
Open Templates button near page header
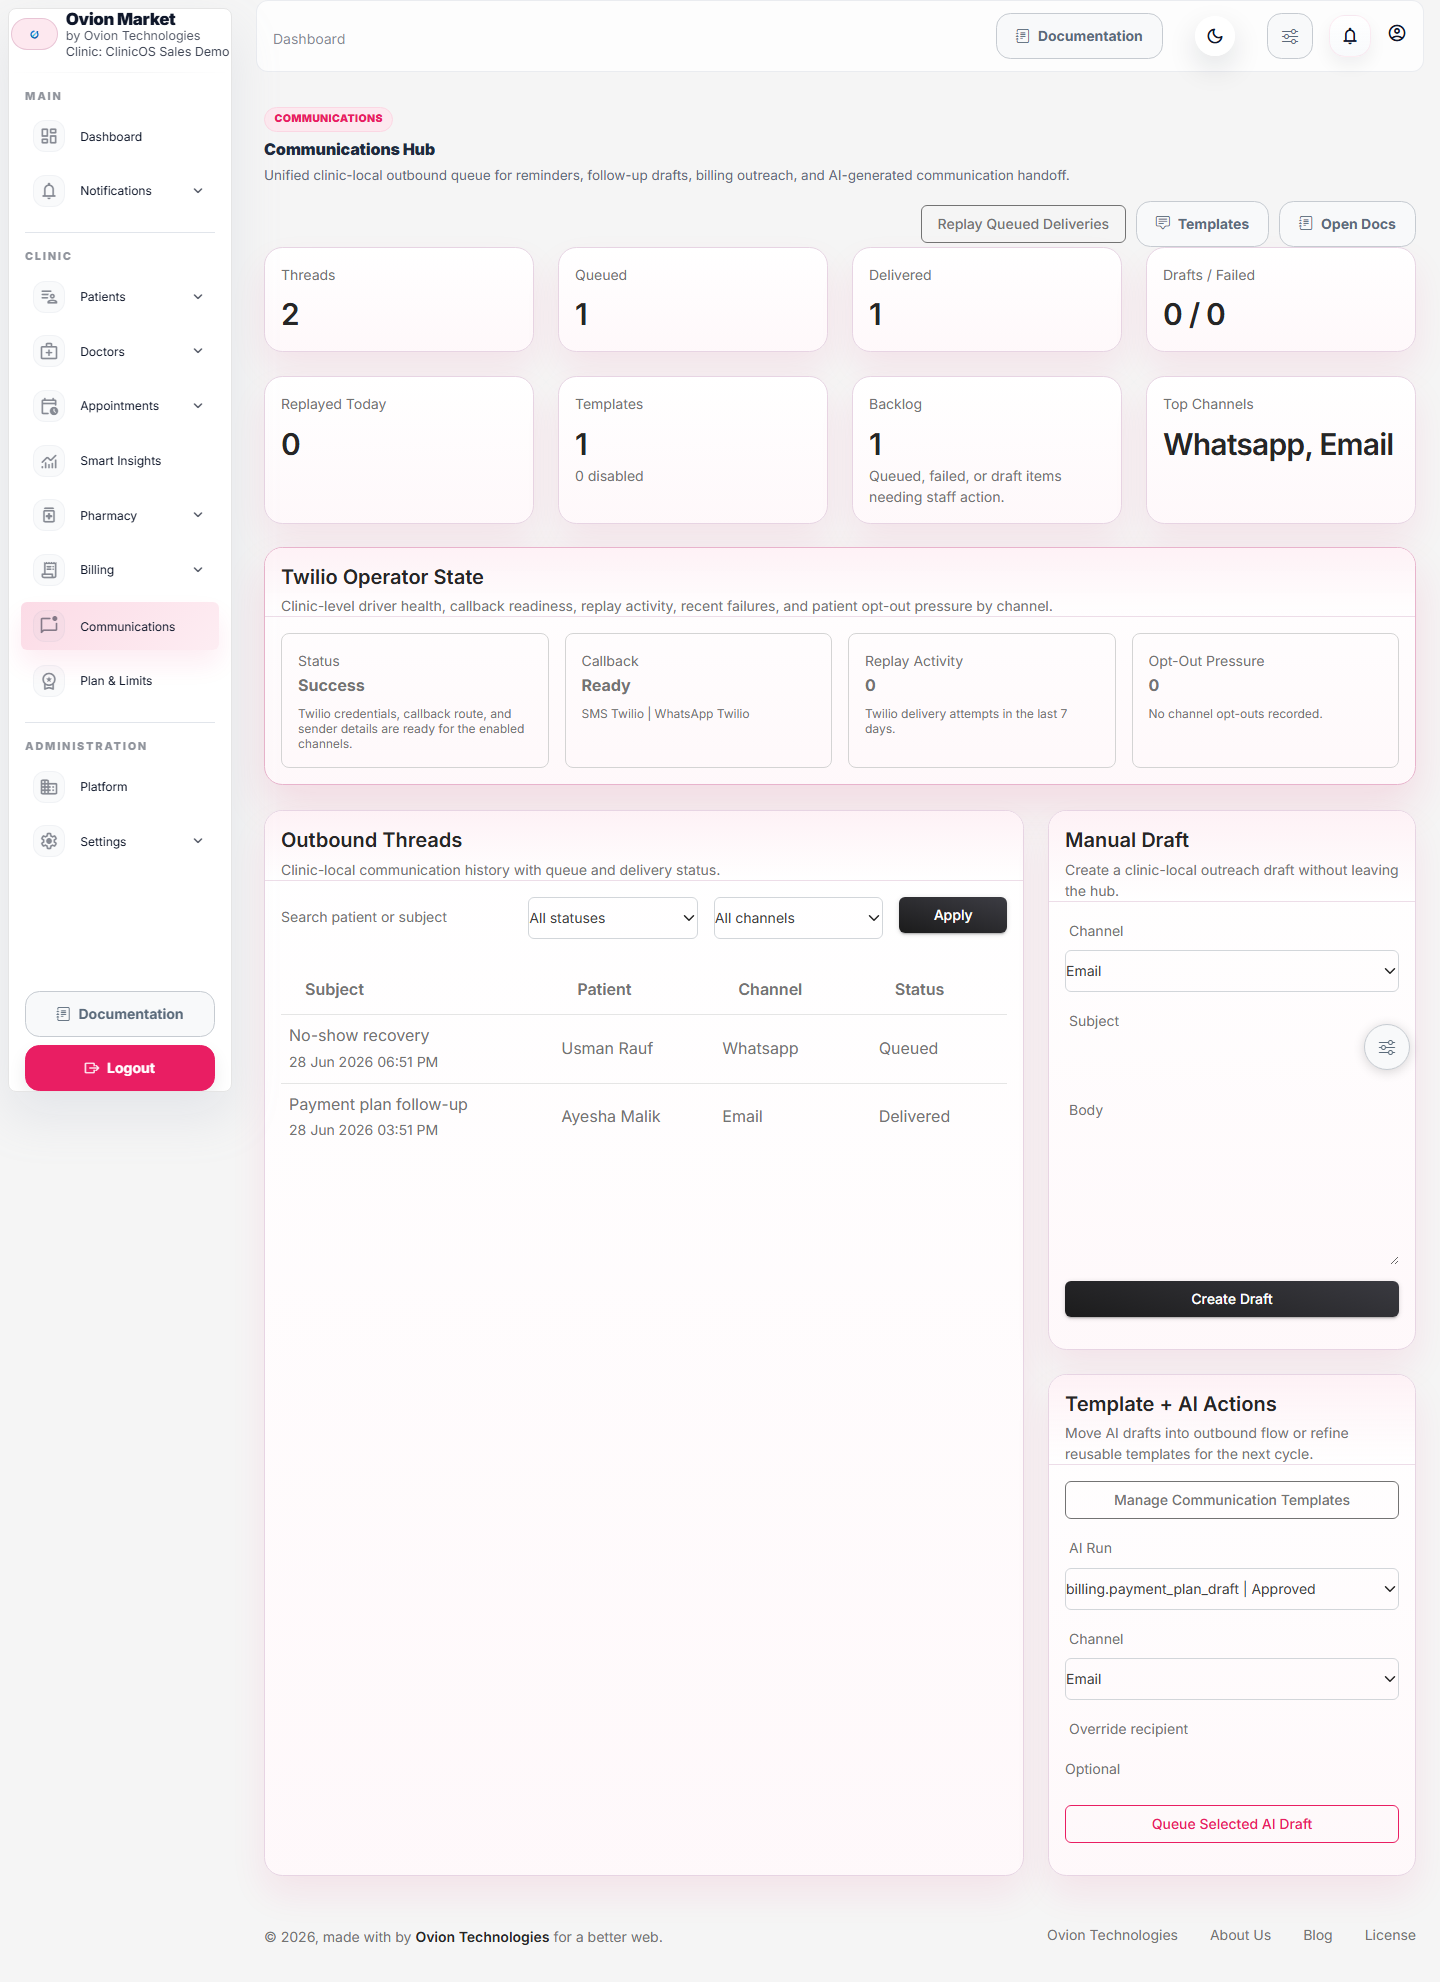(1202, 224)
